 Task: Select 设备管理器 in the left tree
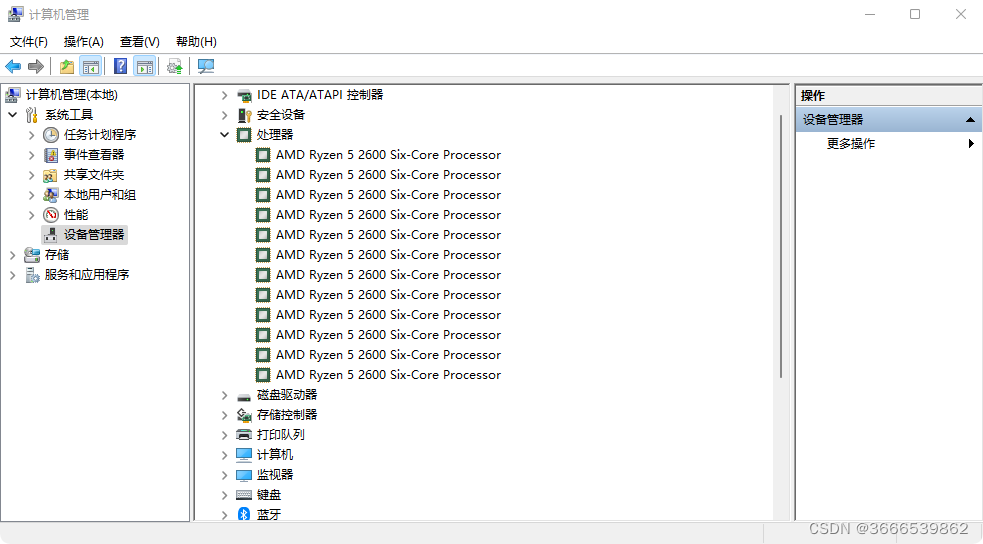click(x=94, y=235)
